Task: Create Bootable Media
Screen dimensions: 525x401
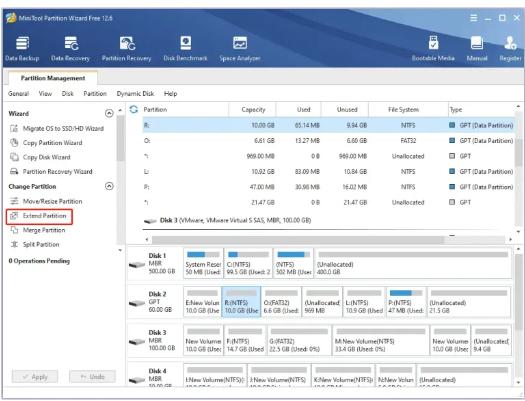Action: point(433,49)
